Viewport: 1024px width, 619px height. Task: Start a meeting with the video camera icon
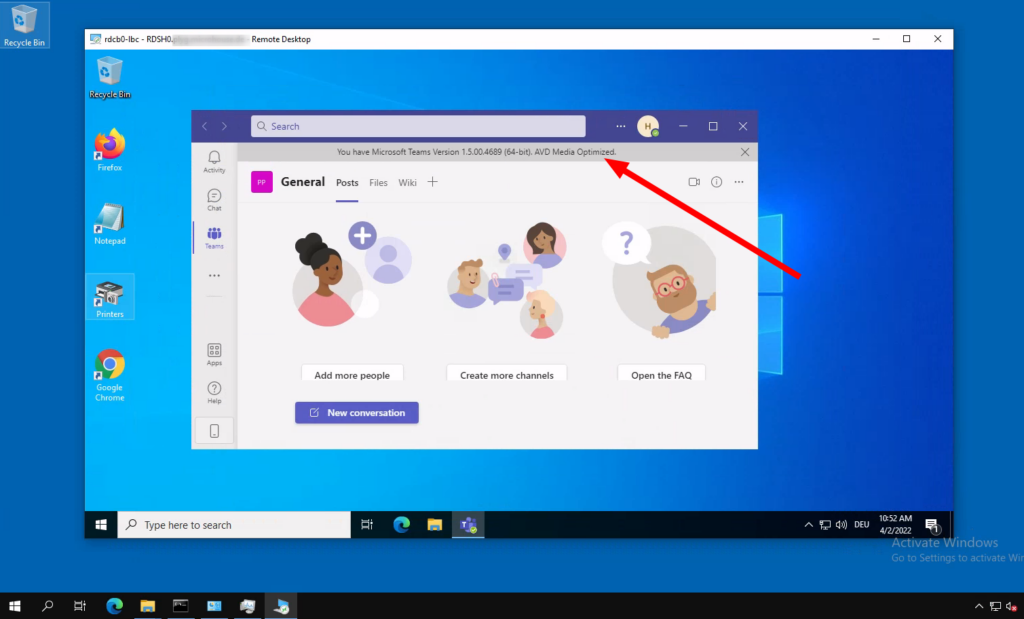tap(694, 182)
